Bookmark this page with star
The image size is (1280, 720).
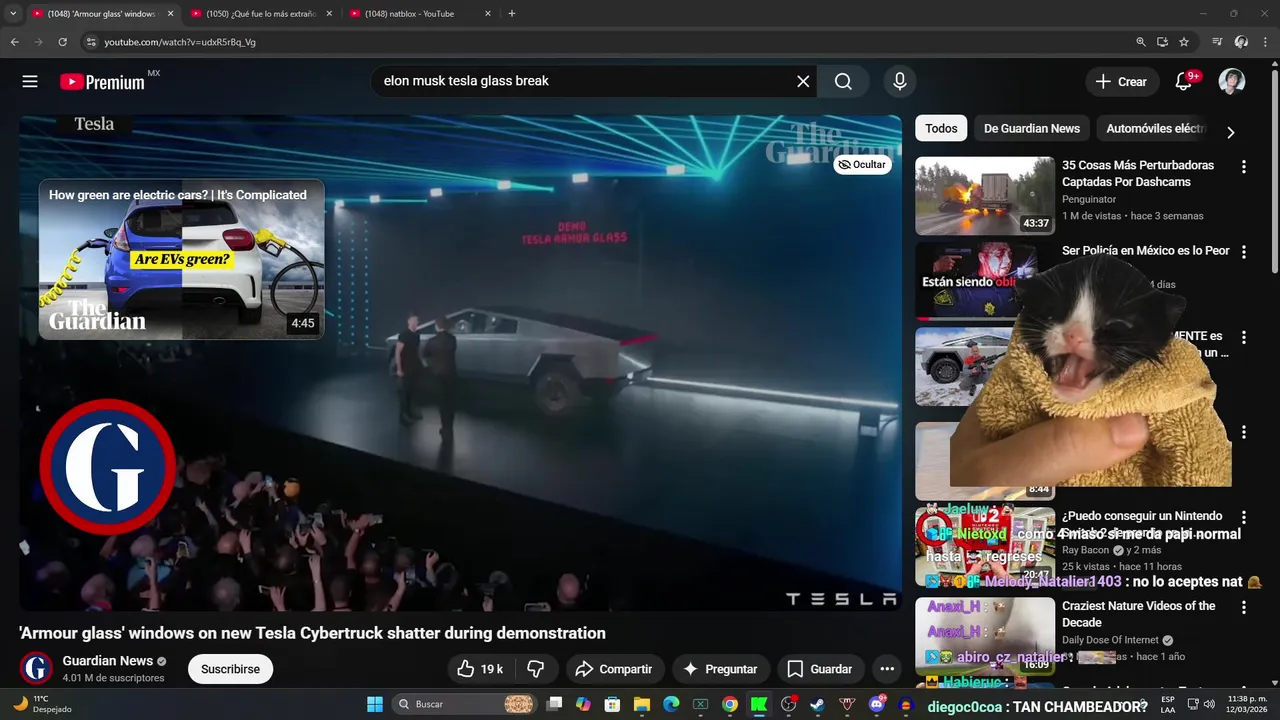pos(1184,42)
